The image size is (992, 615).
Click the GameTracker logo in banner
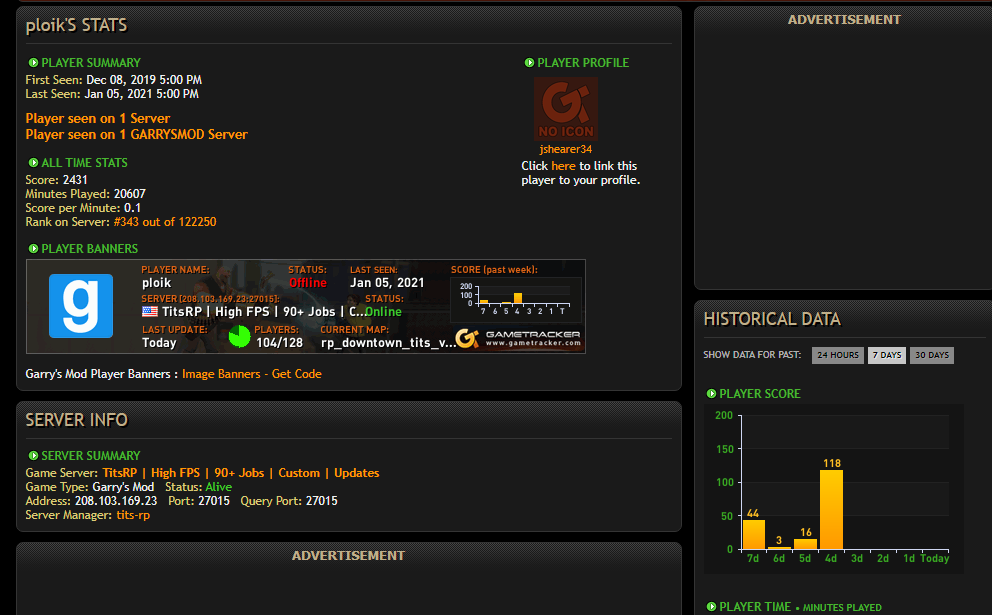coord(518,339)
